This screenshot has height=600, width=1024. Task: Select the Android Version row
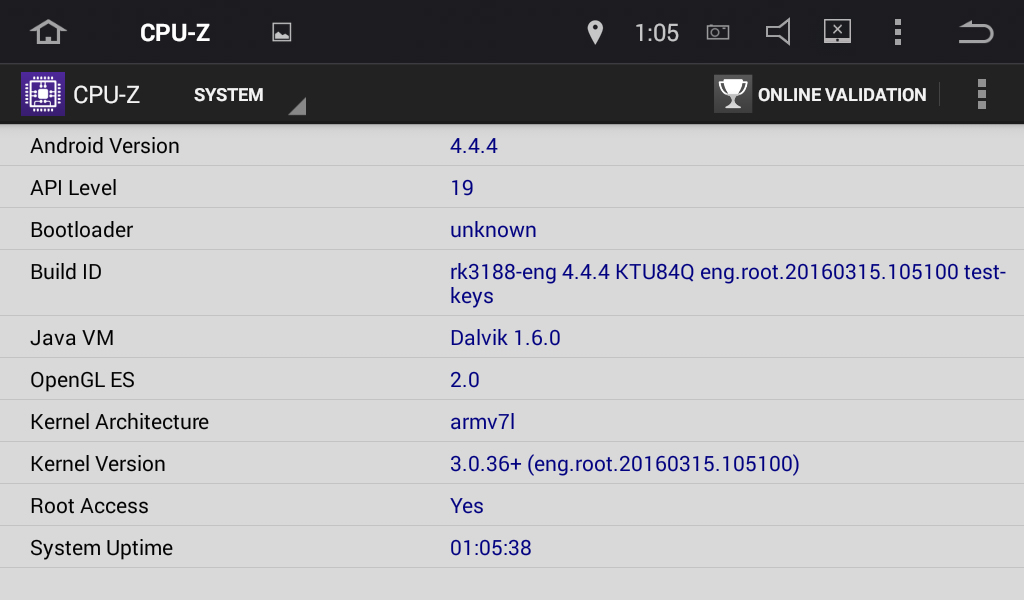coord(512,145)
